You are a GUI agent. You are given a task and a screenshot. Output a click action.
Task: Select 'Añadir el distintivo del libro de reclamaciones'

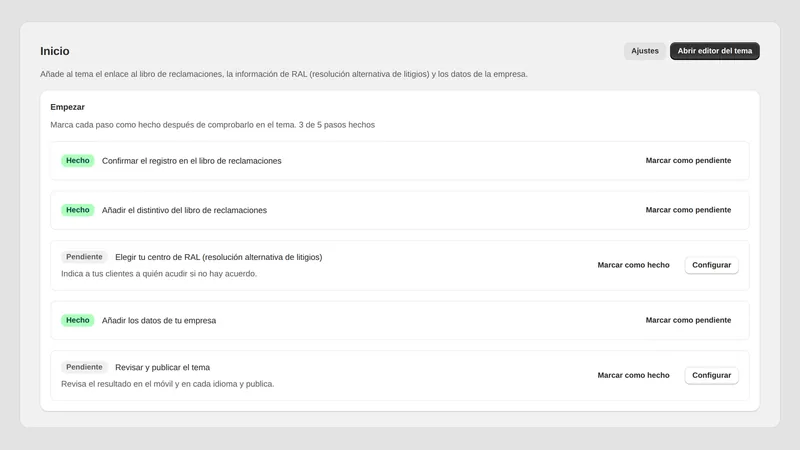[x=184, y=210]
